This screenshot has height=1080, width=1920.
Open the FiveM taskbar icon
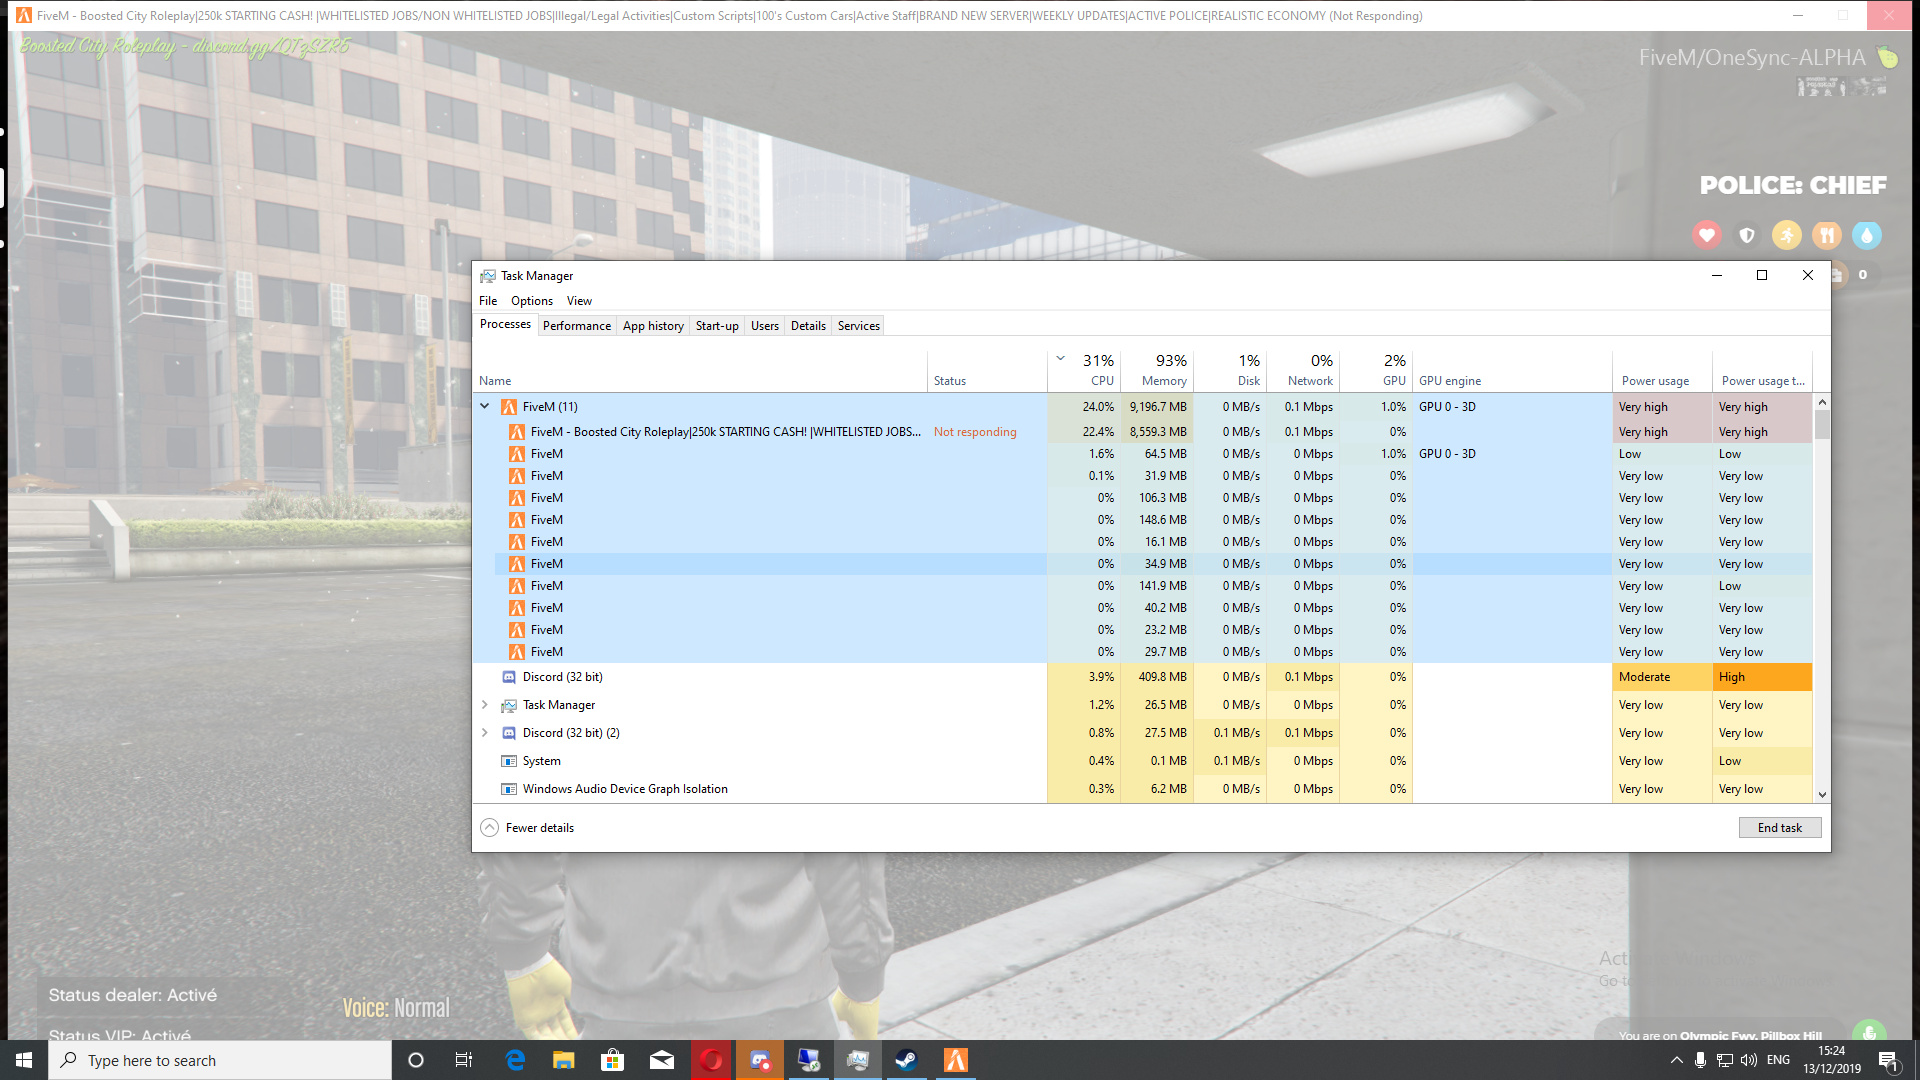point(955,1060)
